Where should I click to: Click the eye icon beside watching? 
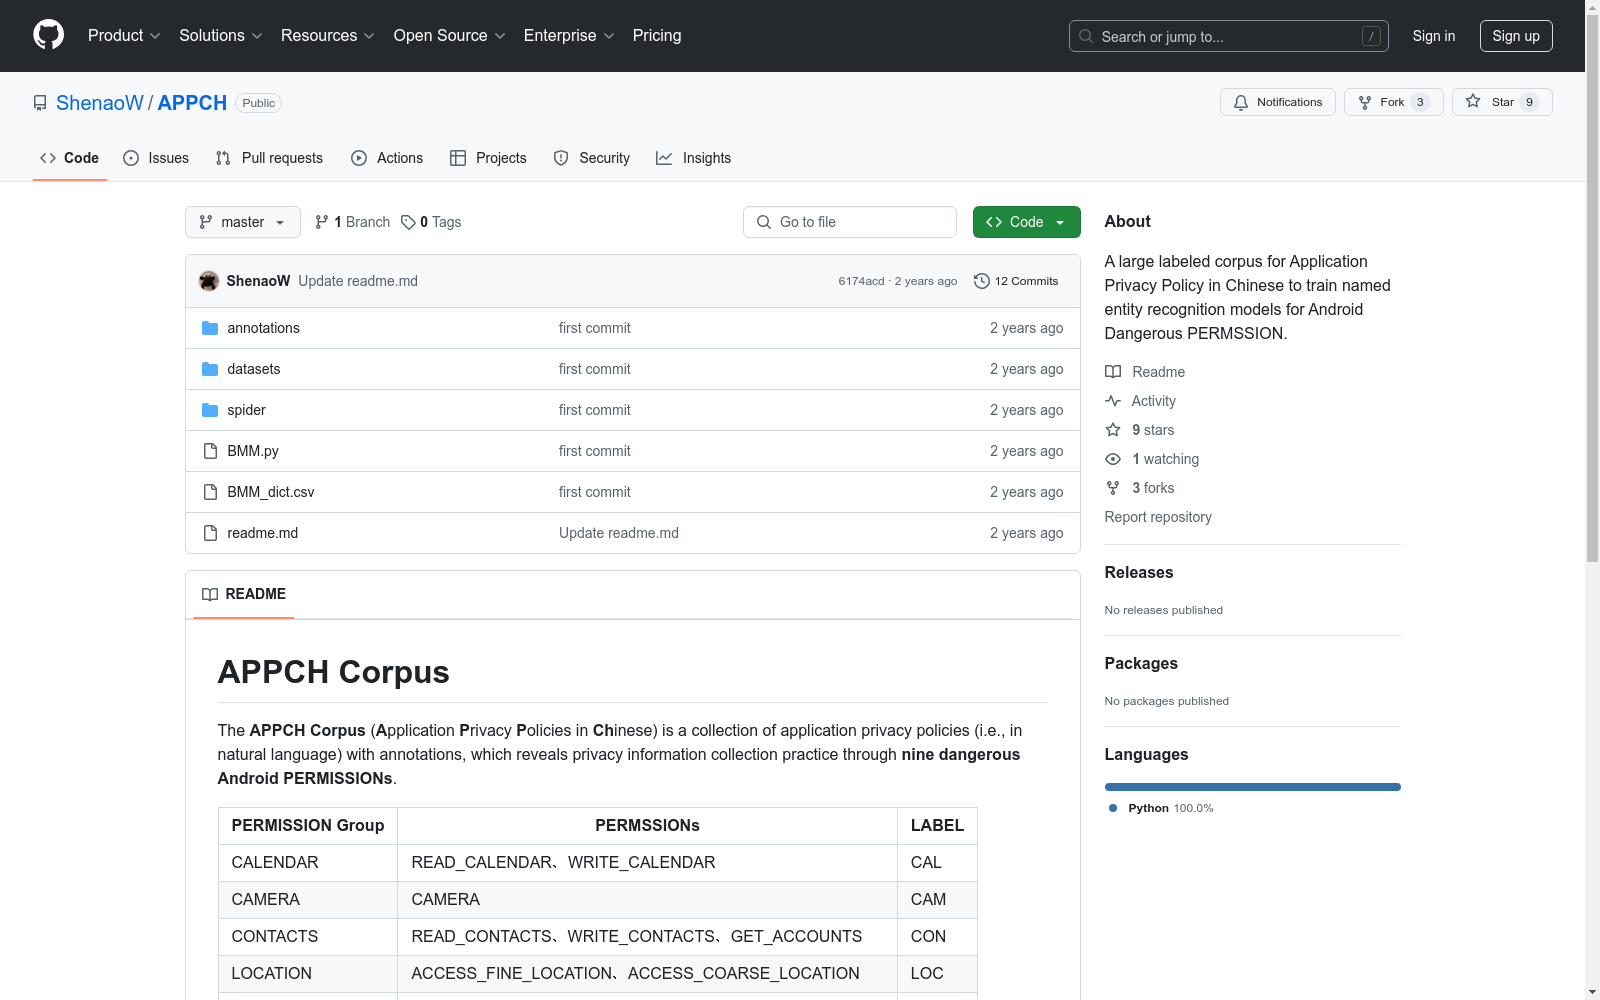pyautogui.click(x=1113, y=459)
